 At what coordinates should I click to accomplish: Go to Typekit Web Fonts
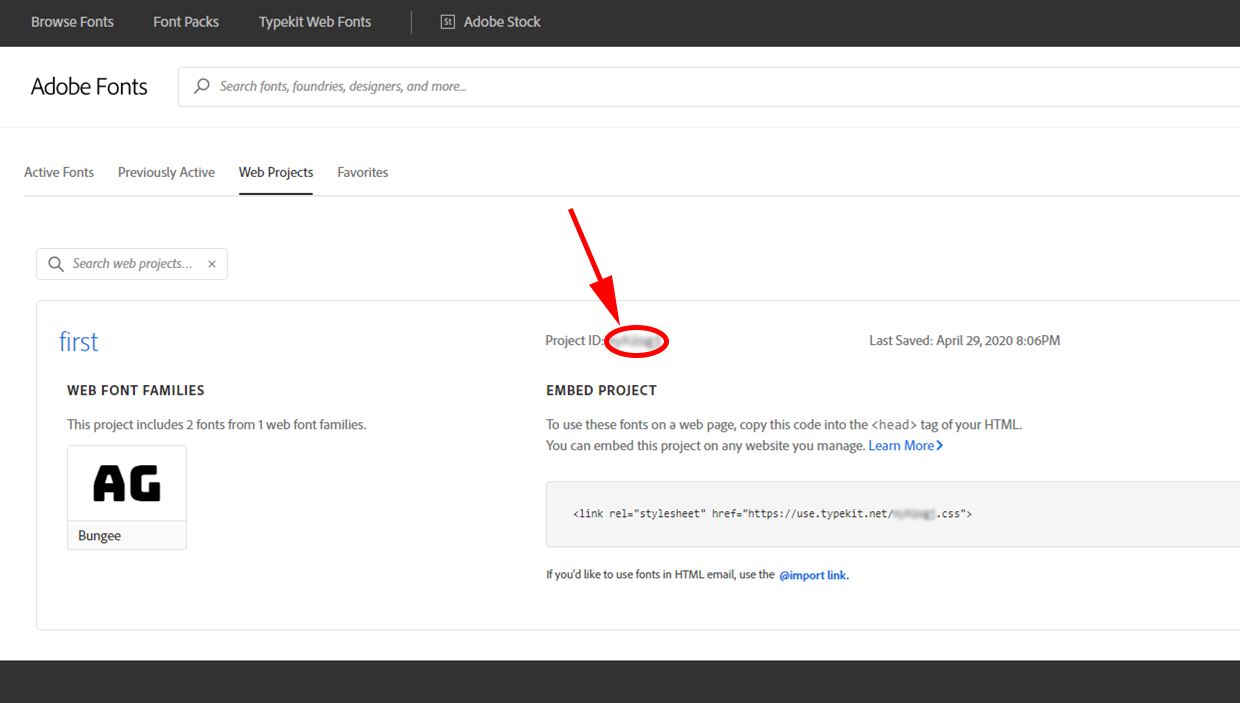pos(315,22)
